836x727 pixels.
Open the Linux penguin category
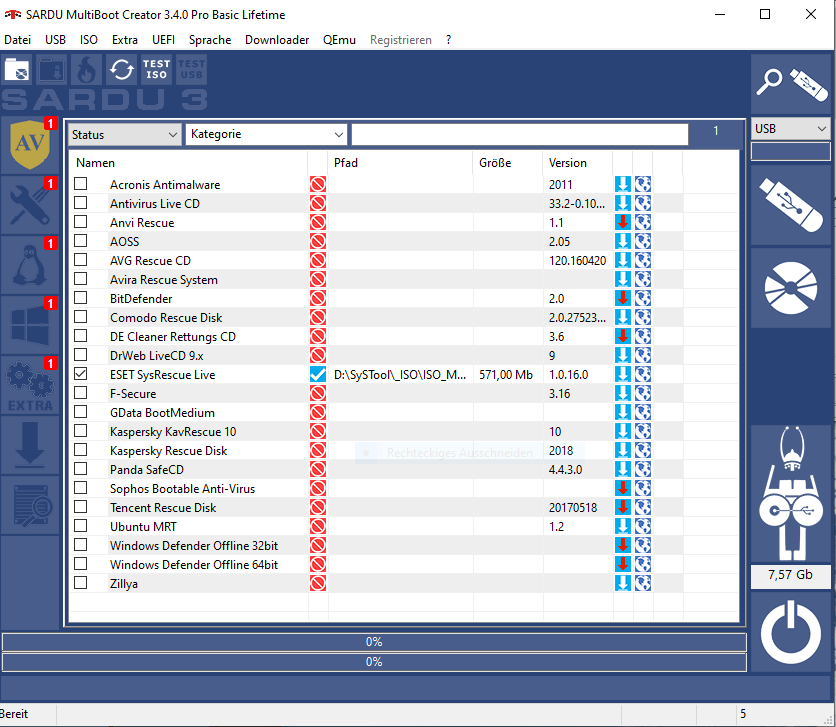point(30,265)
